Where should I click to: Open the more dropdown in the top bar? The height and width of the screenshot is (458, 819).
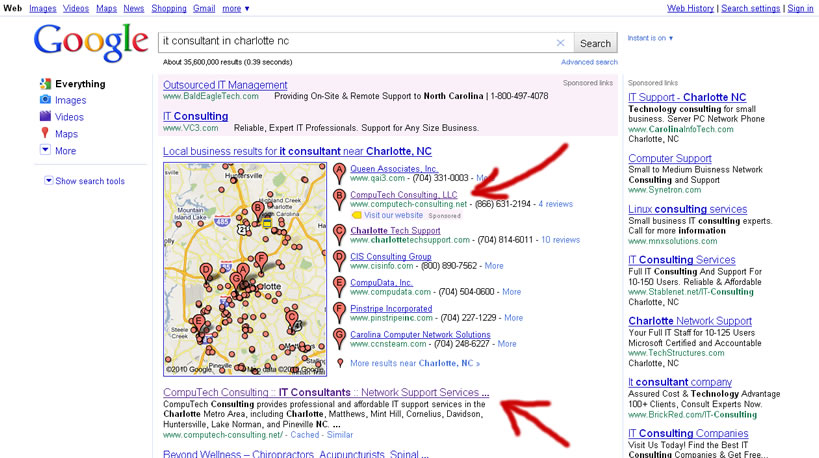coord(236,8)
